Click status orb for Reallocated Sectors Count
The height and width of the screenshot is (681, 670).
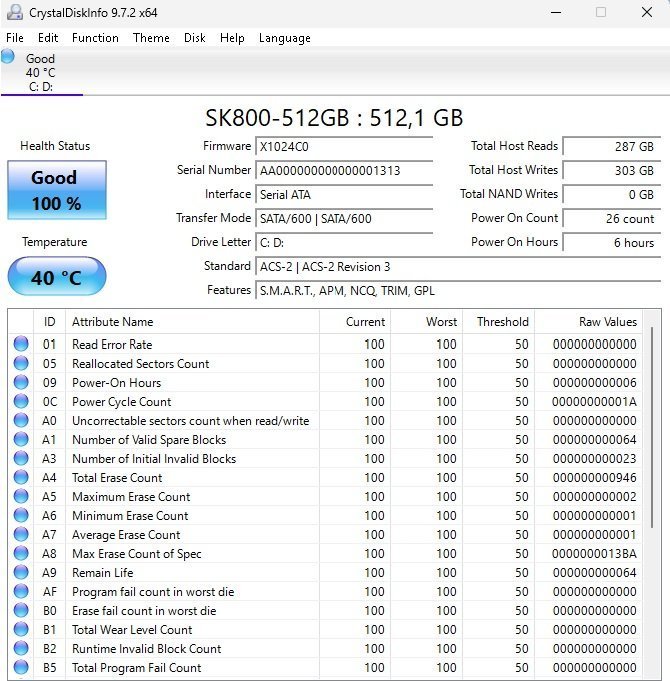click(x=21, y=364)
